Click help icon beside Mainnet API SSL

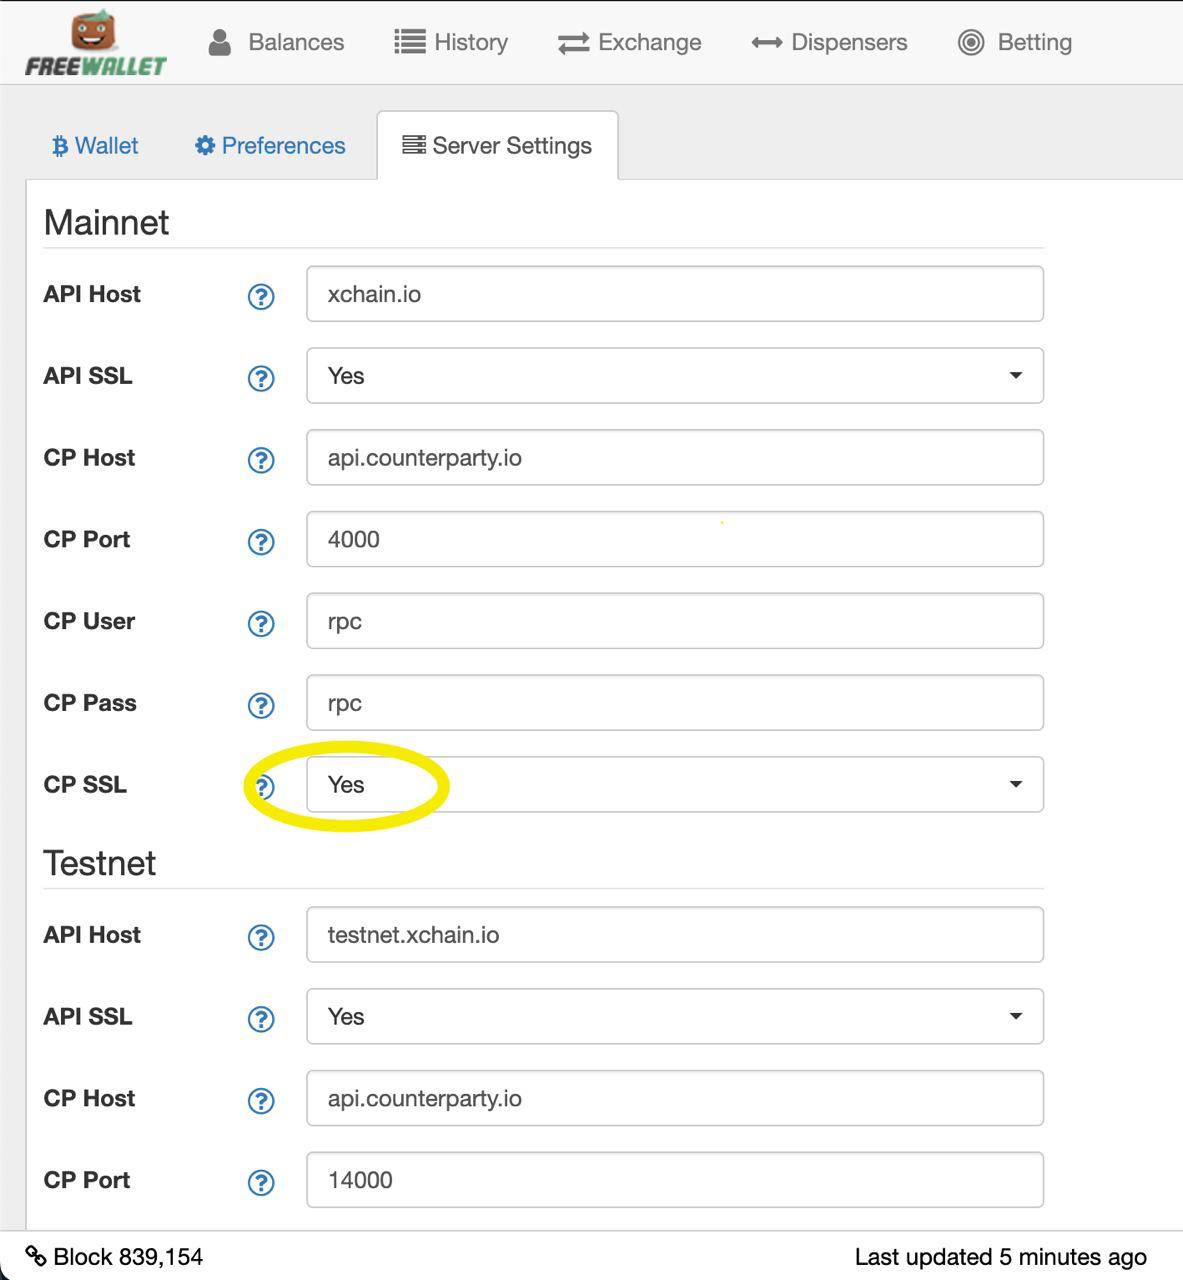(261, 378)
